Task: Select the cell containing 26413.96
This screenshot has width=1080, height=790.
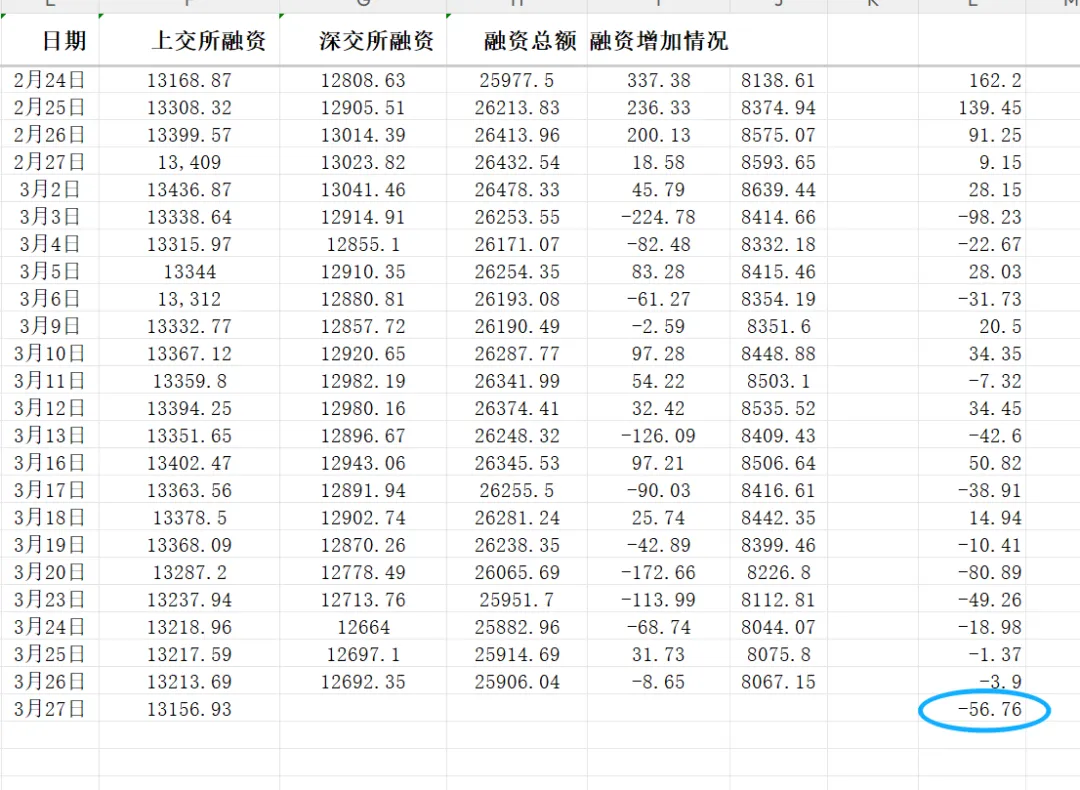Action: (516, 135)
